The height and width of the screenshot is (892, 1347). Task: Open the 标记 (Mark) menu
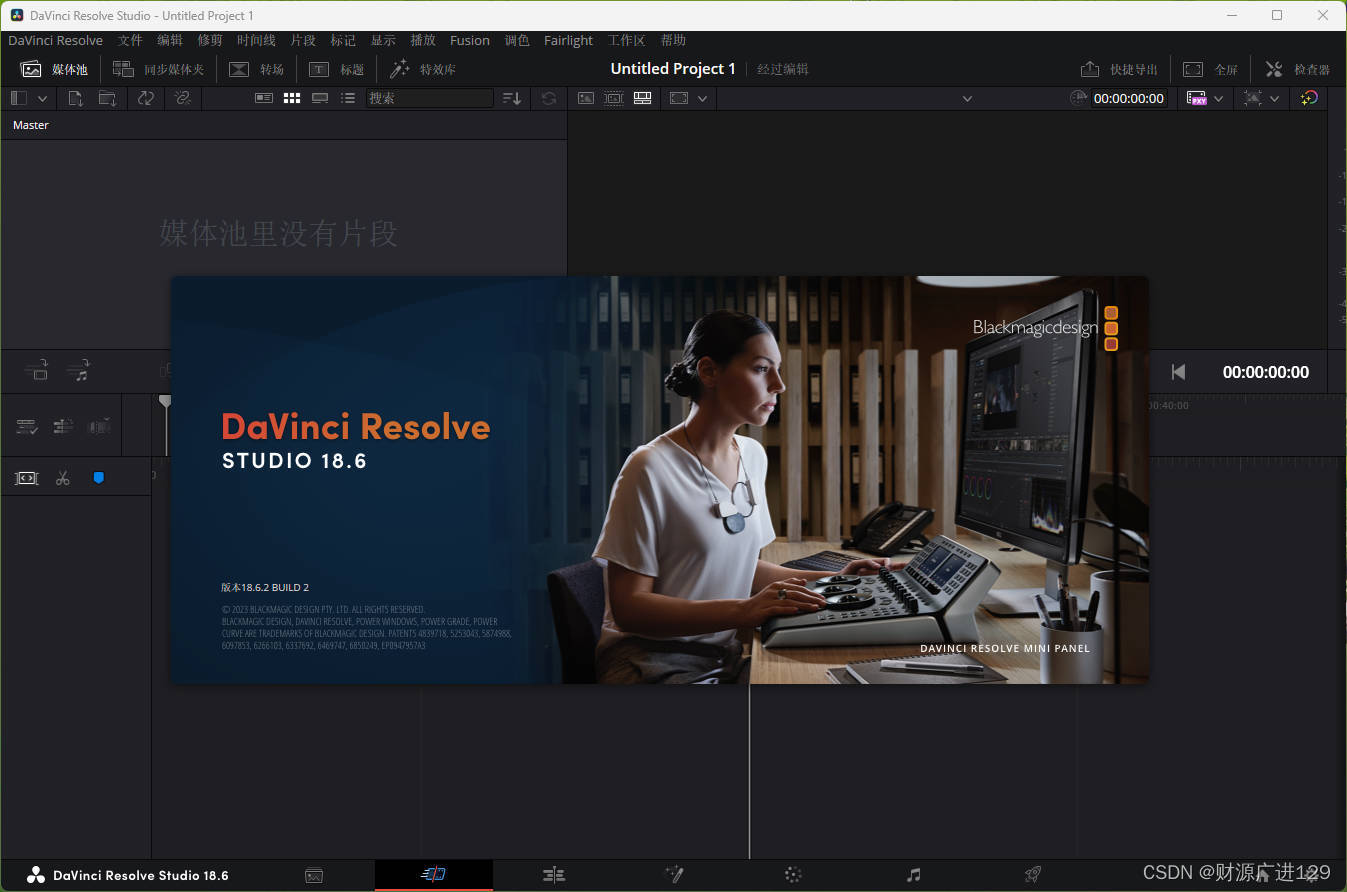(x=343, y=40)
